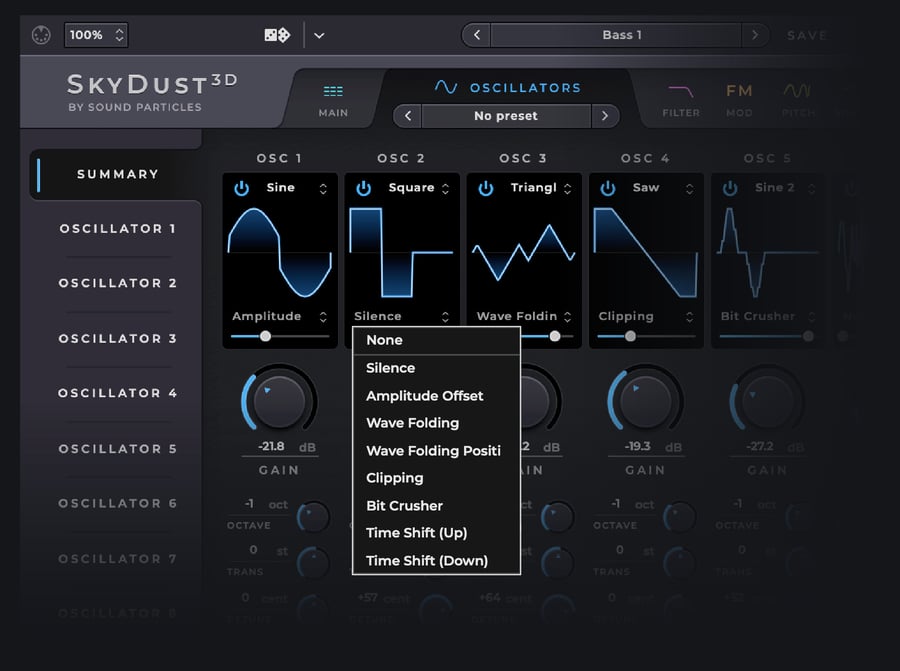Screen dimensions: 900x671
Task: Disable OSC 4 with its power toggle
Action: tap(607, 187)
